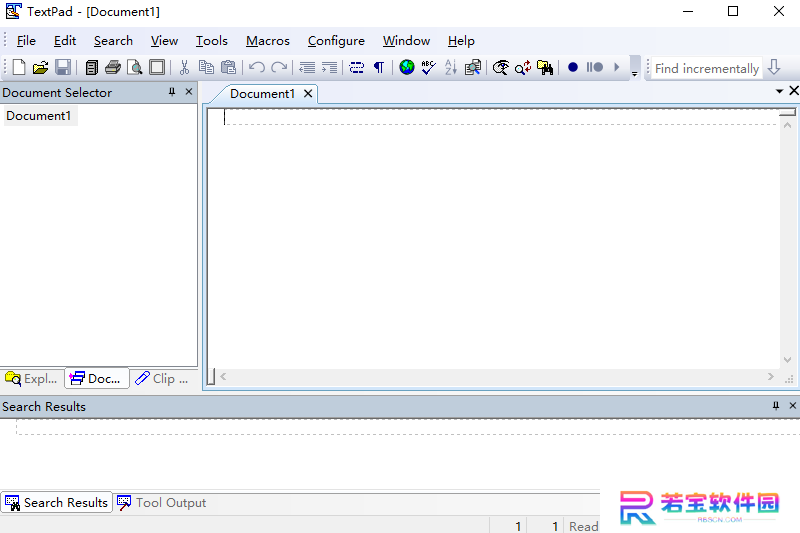Open the Macros menu
Screen dimensions: 800x533
(268, 41)
